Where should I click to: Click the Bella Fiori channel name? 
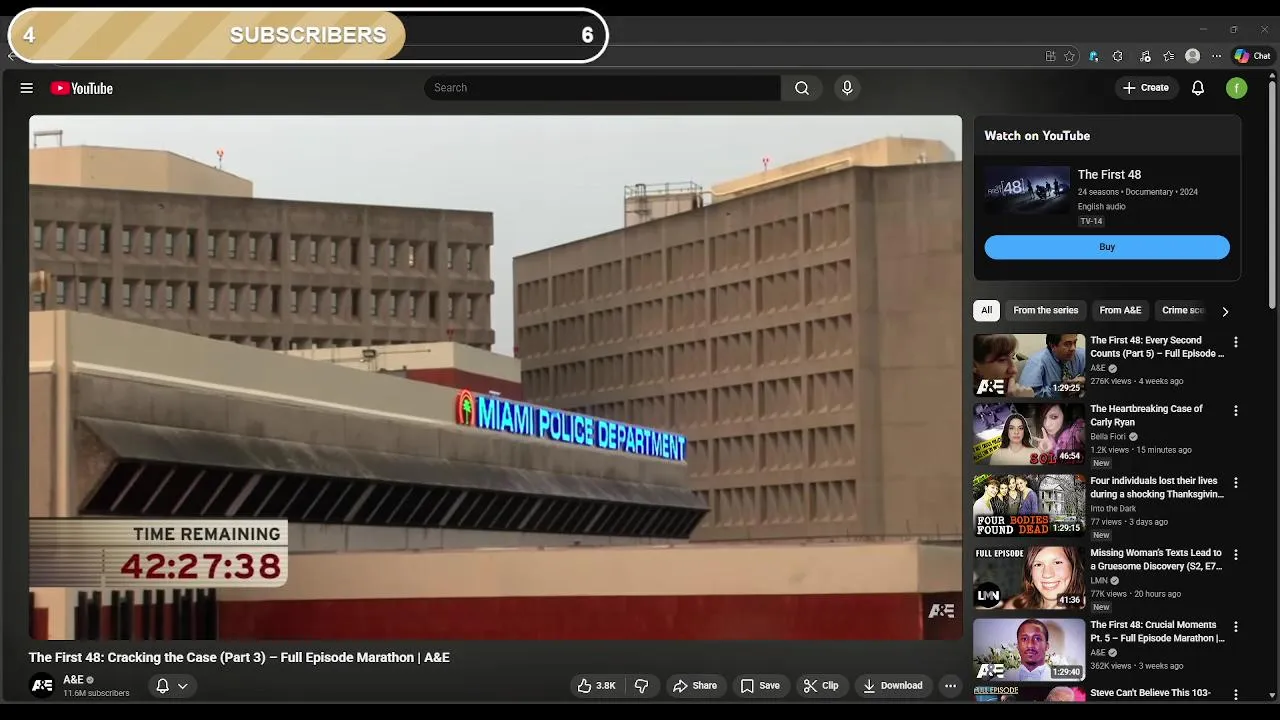tap(1108, 437)
